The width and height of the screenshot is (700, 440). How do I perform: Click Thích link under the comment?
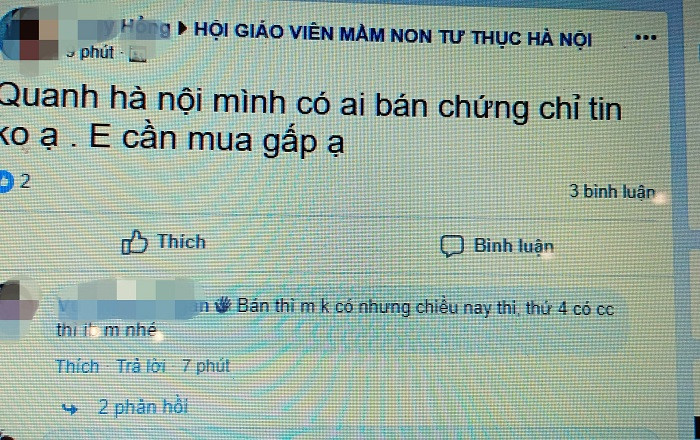(77, 366)
